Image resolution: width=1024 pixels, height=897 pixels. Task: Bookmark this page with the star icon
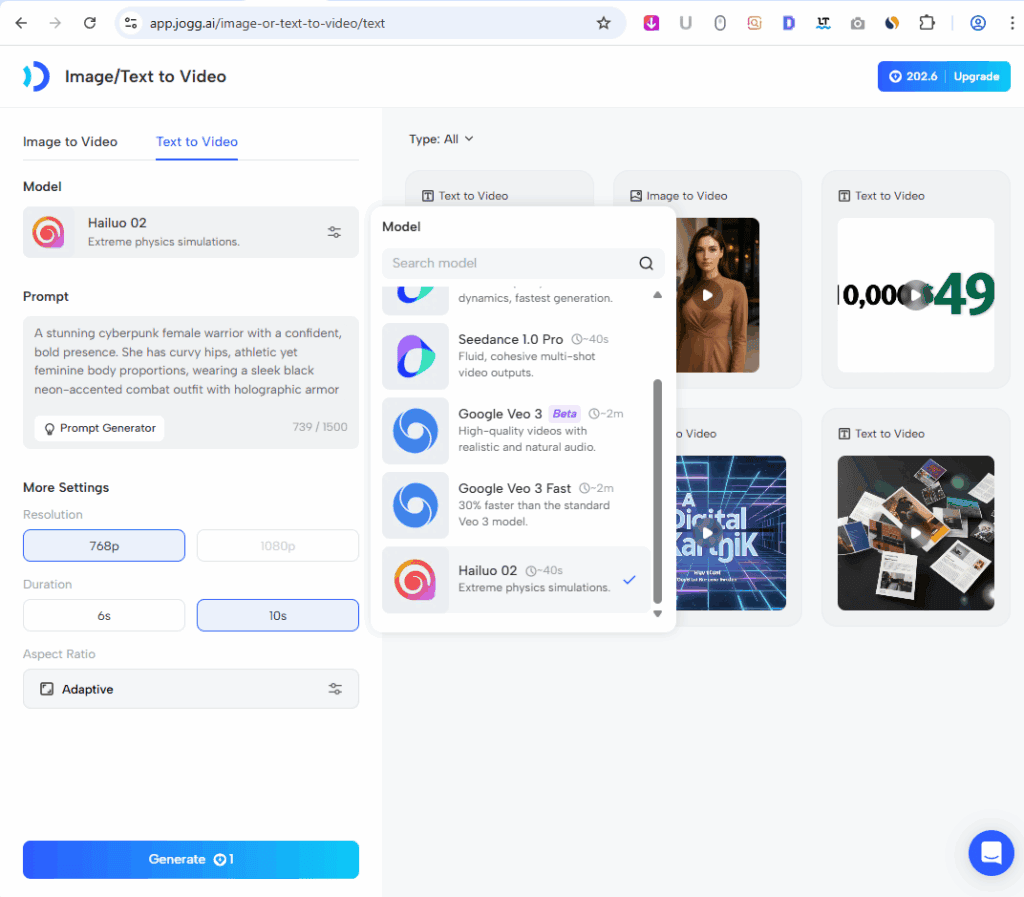[603, 23]
